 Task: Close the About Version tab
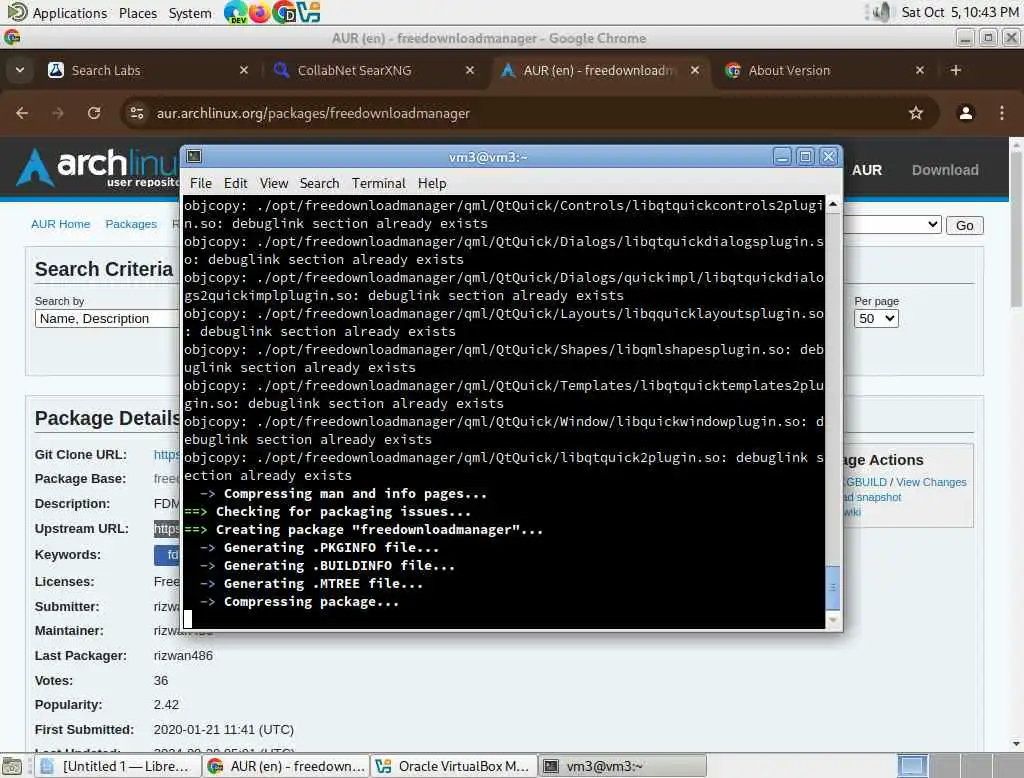(920, 70)
